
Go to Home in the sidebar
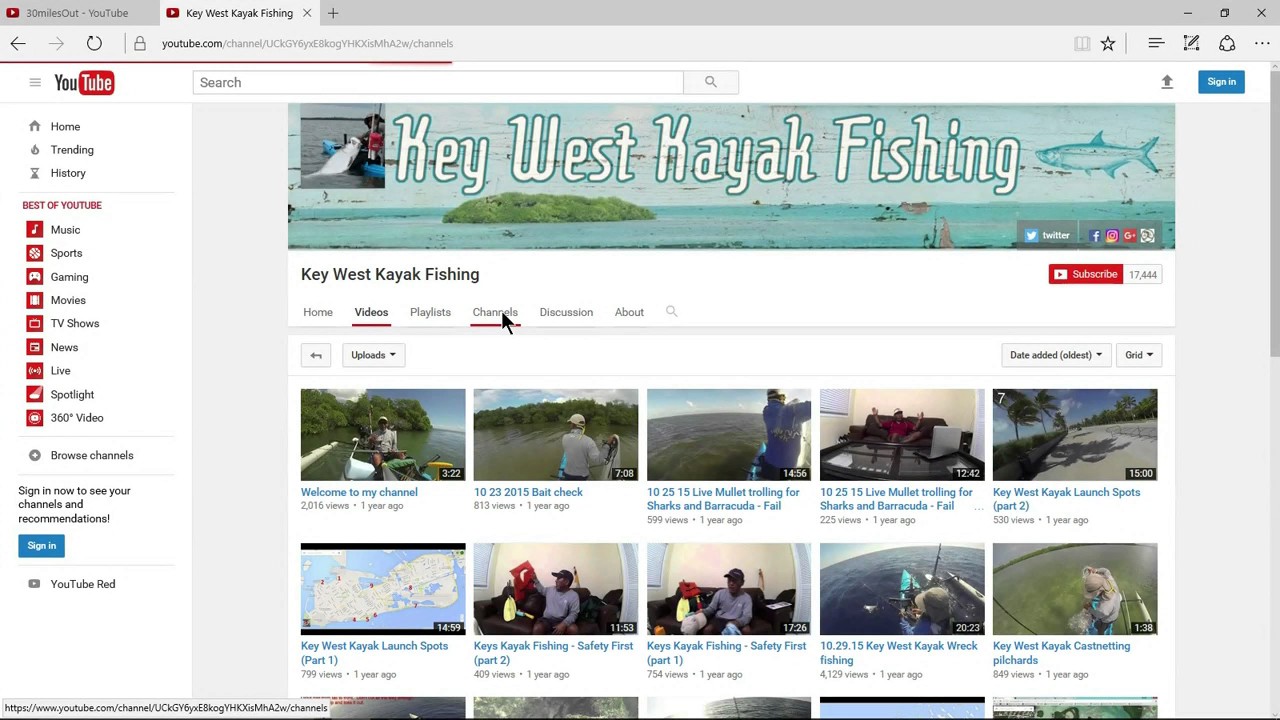click(65, 127)
